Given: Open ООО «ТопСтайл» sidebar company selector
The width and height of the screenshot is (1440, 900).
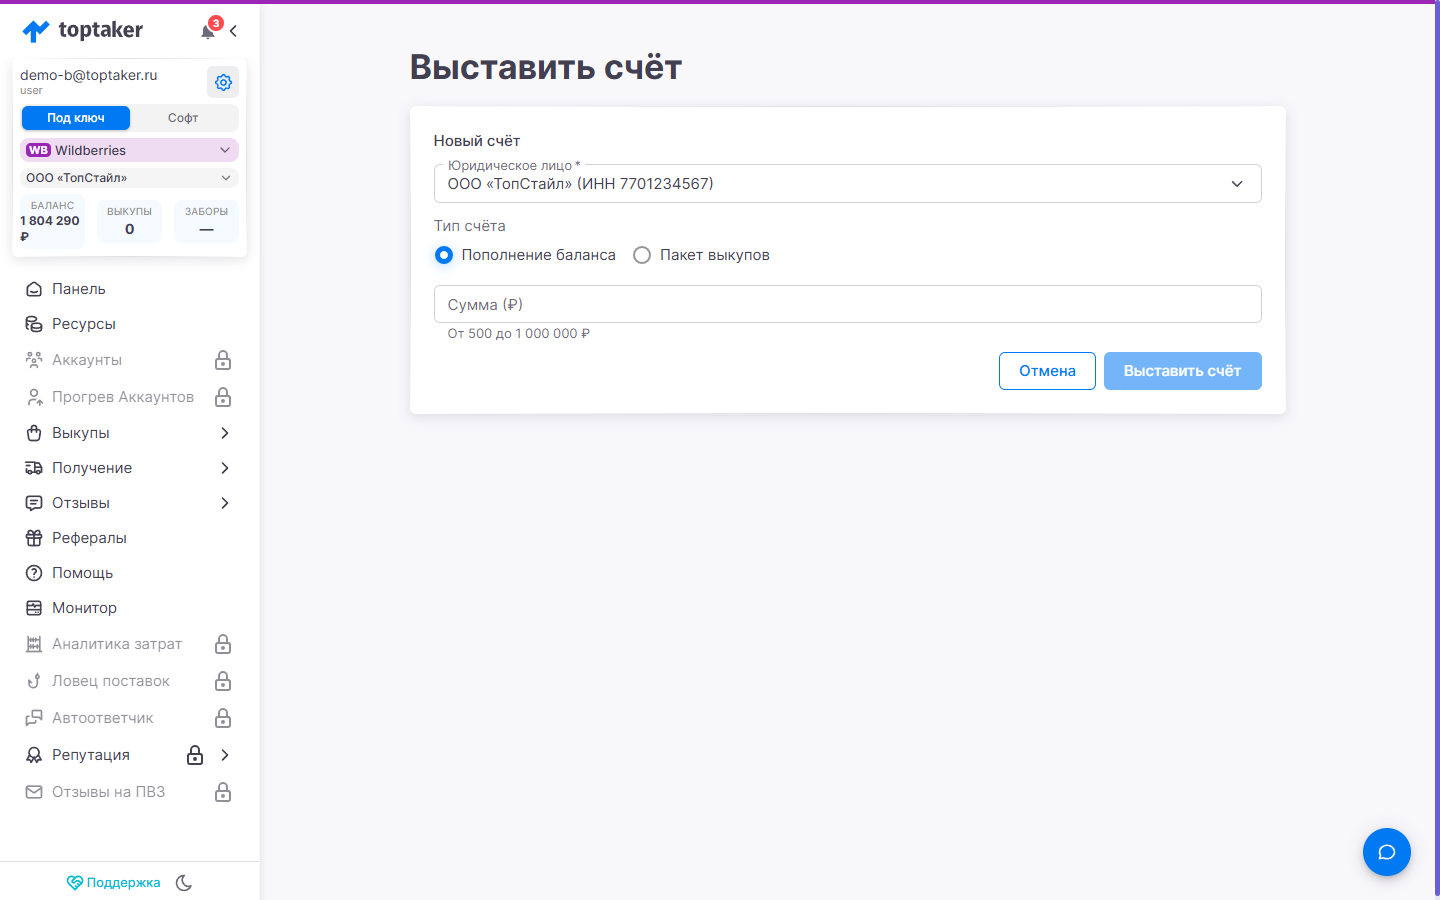Looking at the screenshot, I should 129,178.
